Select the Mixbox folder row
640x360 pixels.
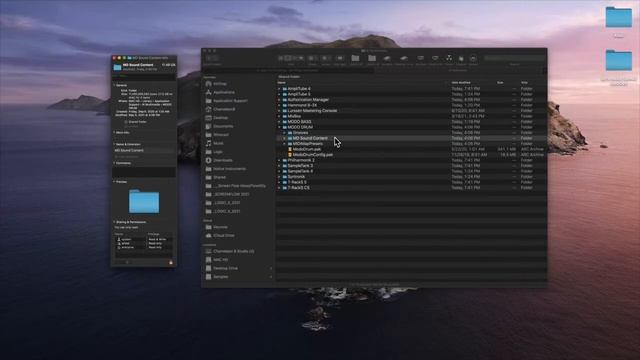tap(411, 116)
